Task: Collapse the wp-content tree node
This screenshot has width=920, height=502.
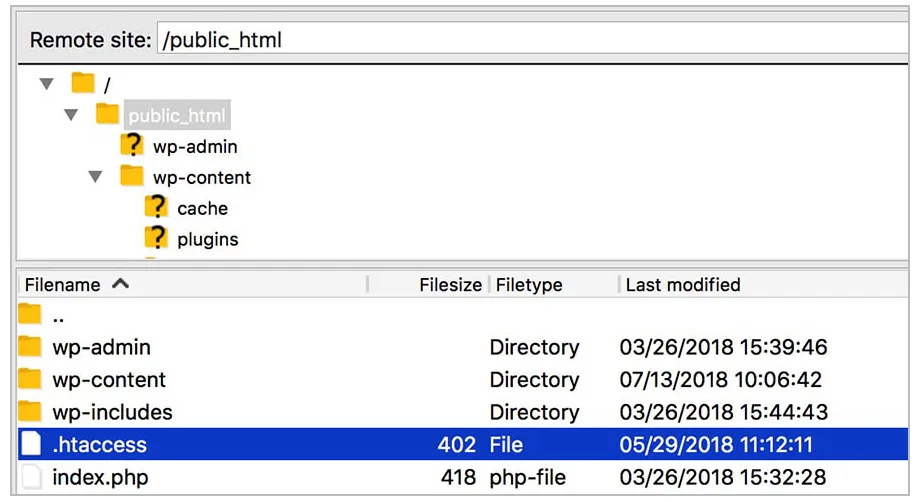Action: click(95, 177)
